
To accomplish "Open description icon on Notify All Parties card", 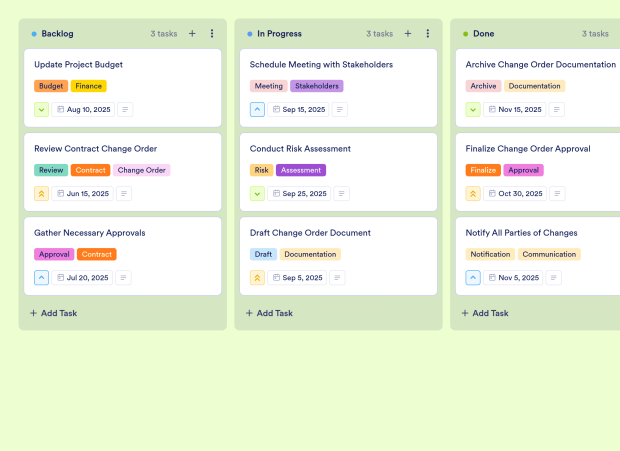I will click(554, 278).
